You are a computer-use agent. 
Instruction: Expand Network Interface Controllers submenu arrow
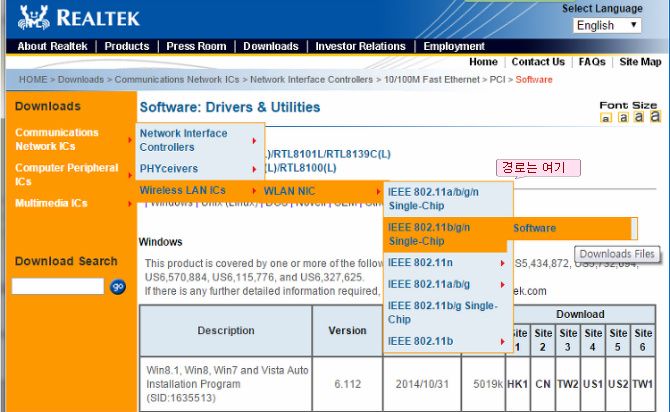[254, 141]
